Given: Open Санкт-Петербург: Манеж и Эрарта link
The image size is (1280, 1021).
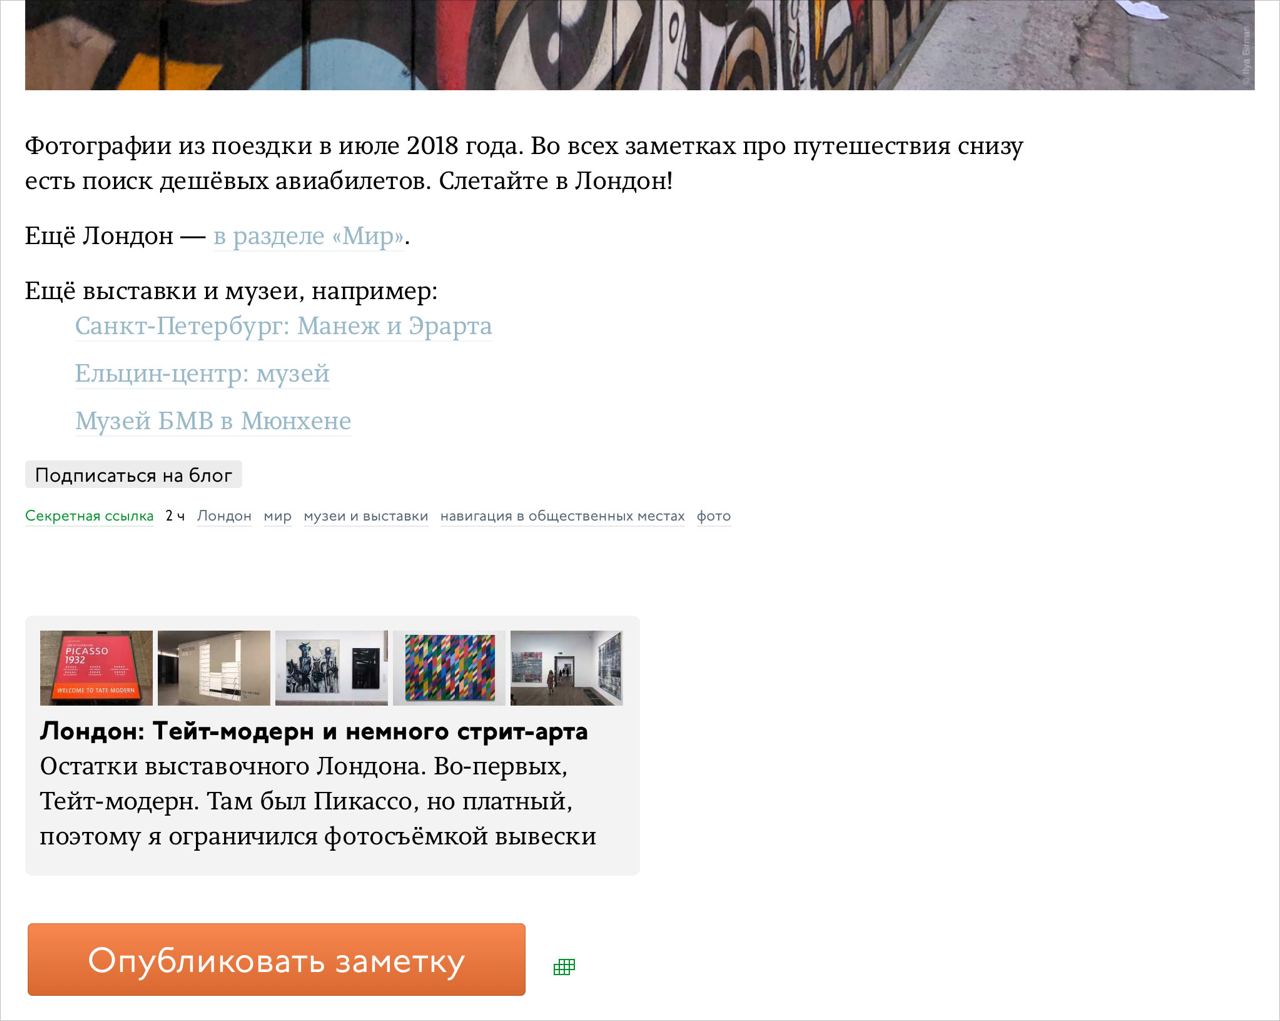Looking at the screenshot, I should (x=283, y=327).
